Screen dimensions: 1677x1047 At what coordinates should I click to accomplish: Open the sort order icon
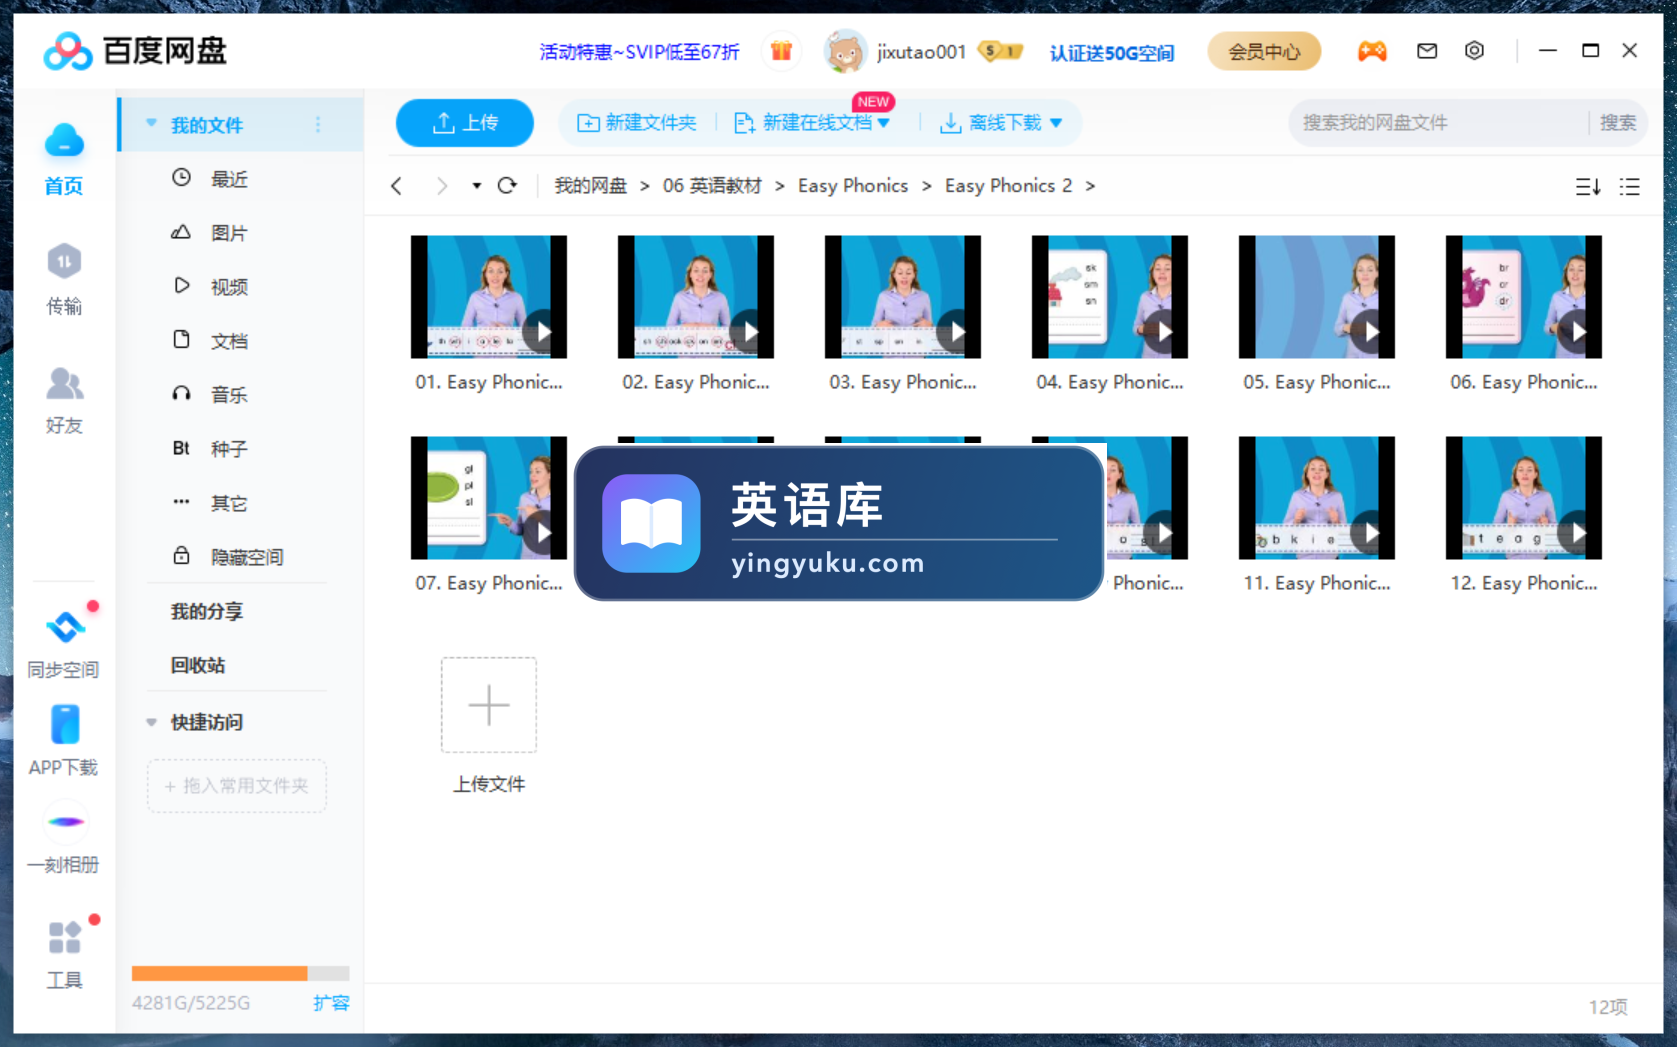point(1588,187)
